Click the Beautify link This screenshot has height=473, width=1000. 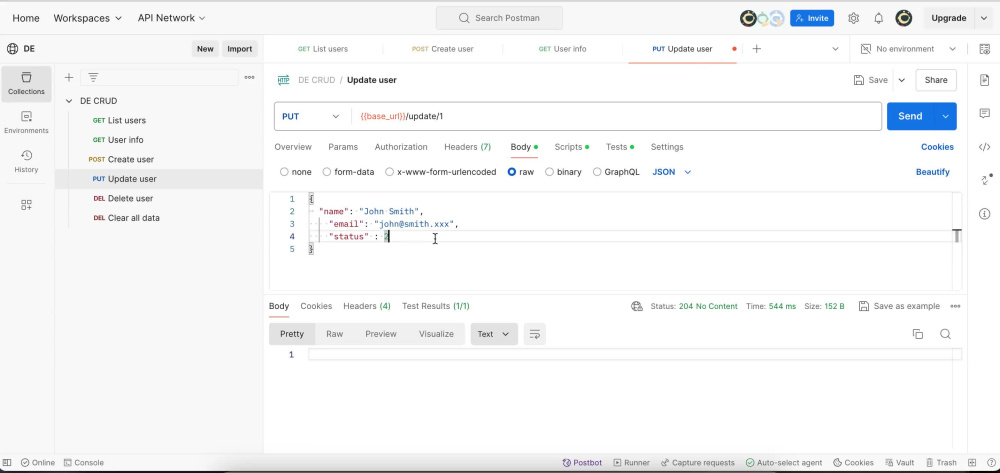tap(932, 172)
